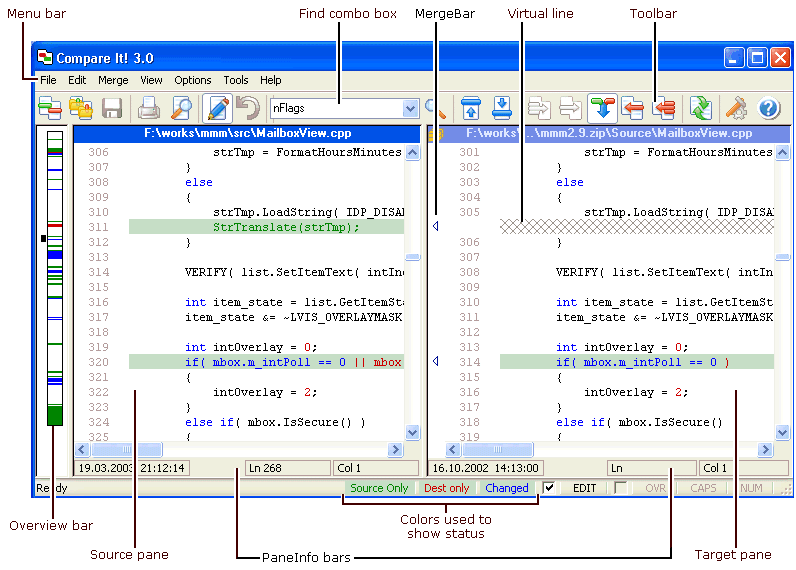Click the single red left arrow copy icon
The image size is (796, 570).
pos(633,108)
